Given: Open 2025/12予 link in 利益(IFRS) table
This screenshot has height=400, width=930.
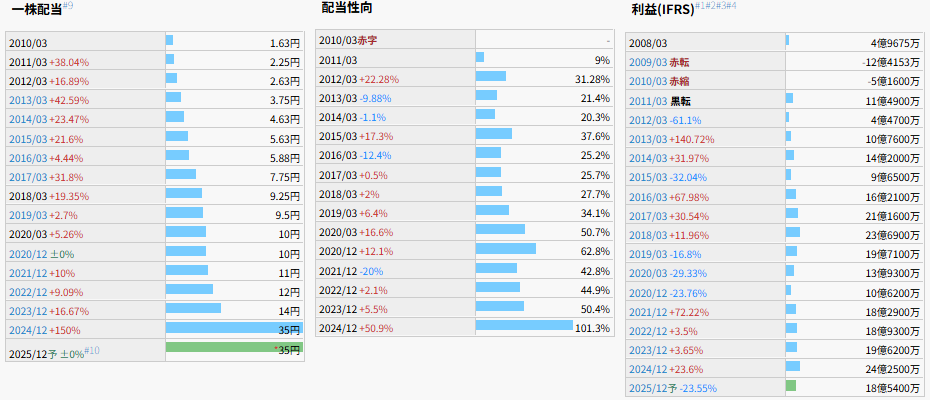Looking at the screenshot, I should click(653, 387).
